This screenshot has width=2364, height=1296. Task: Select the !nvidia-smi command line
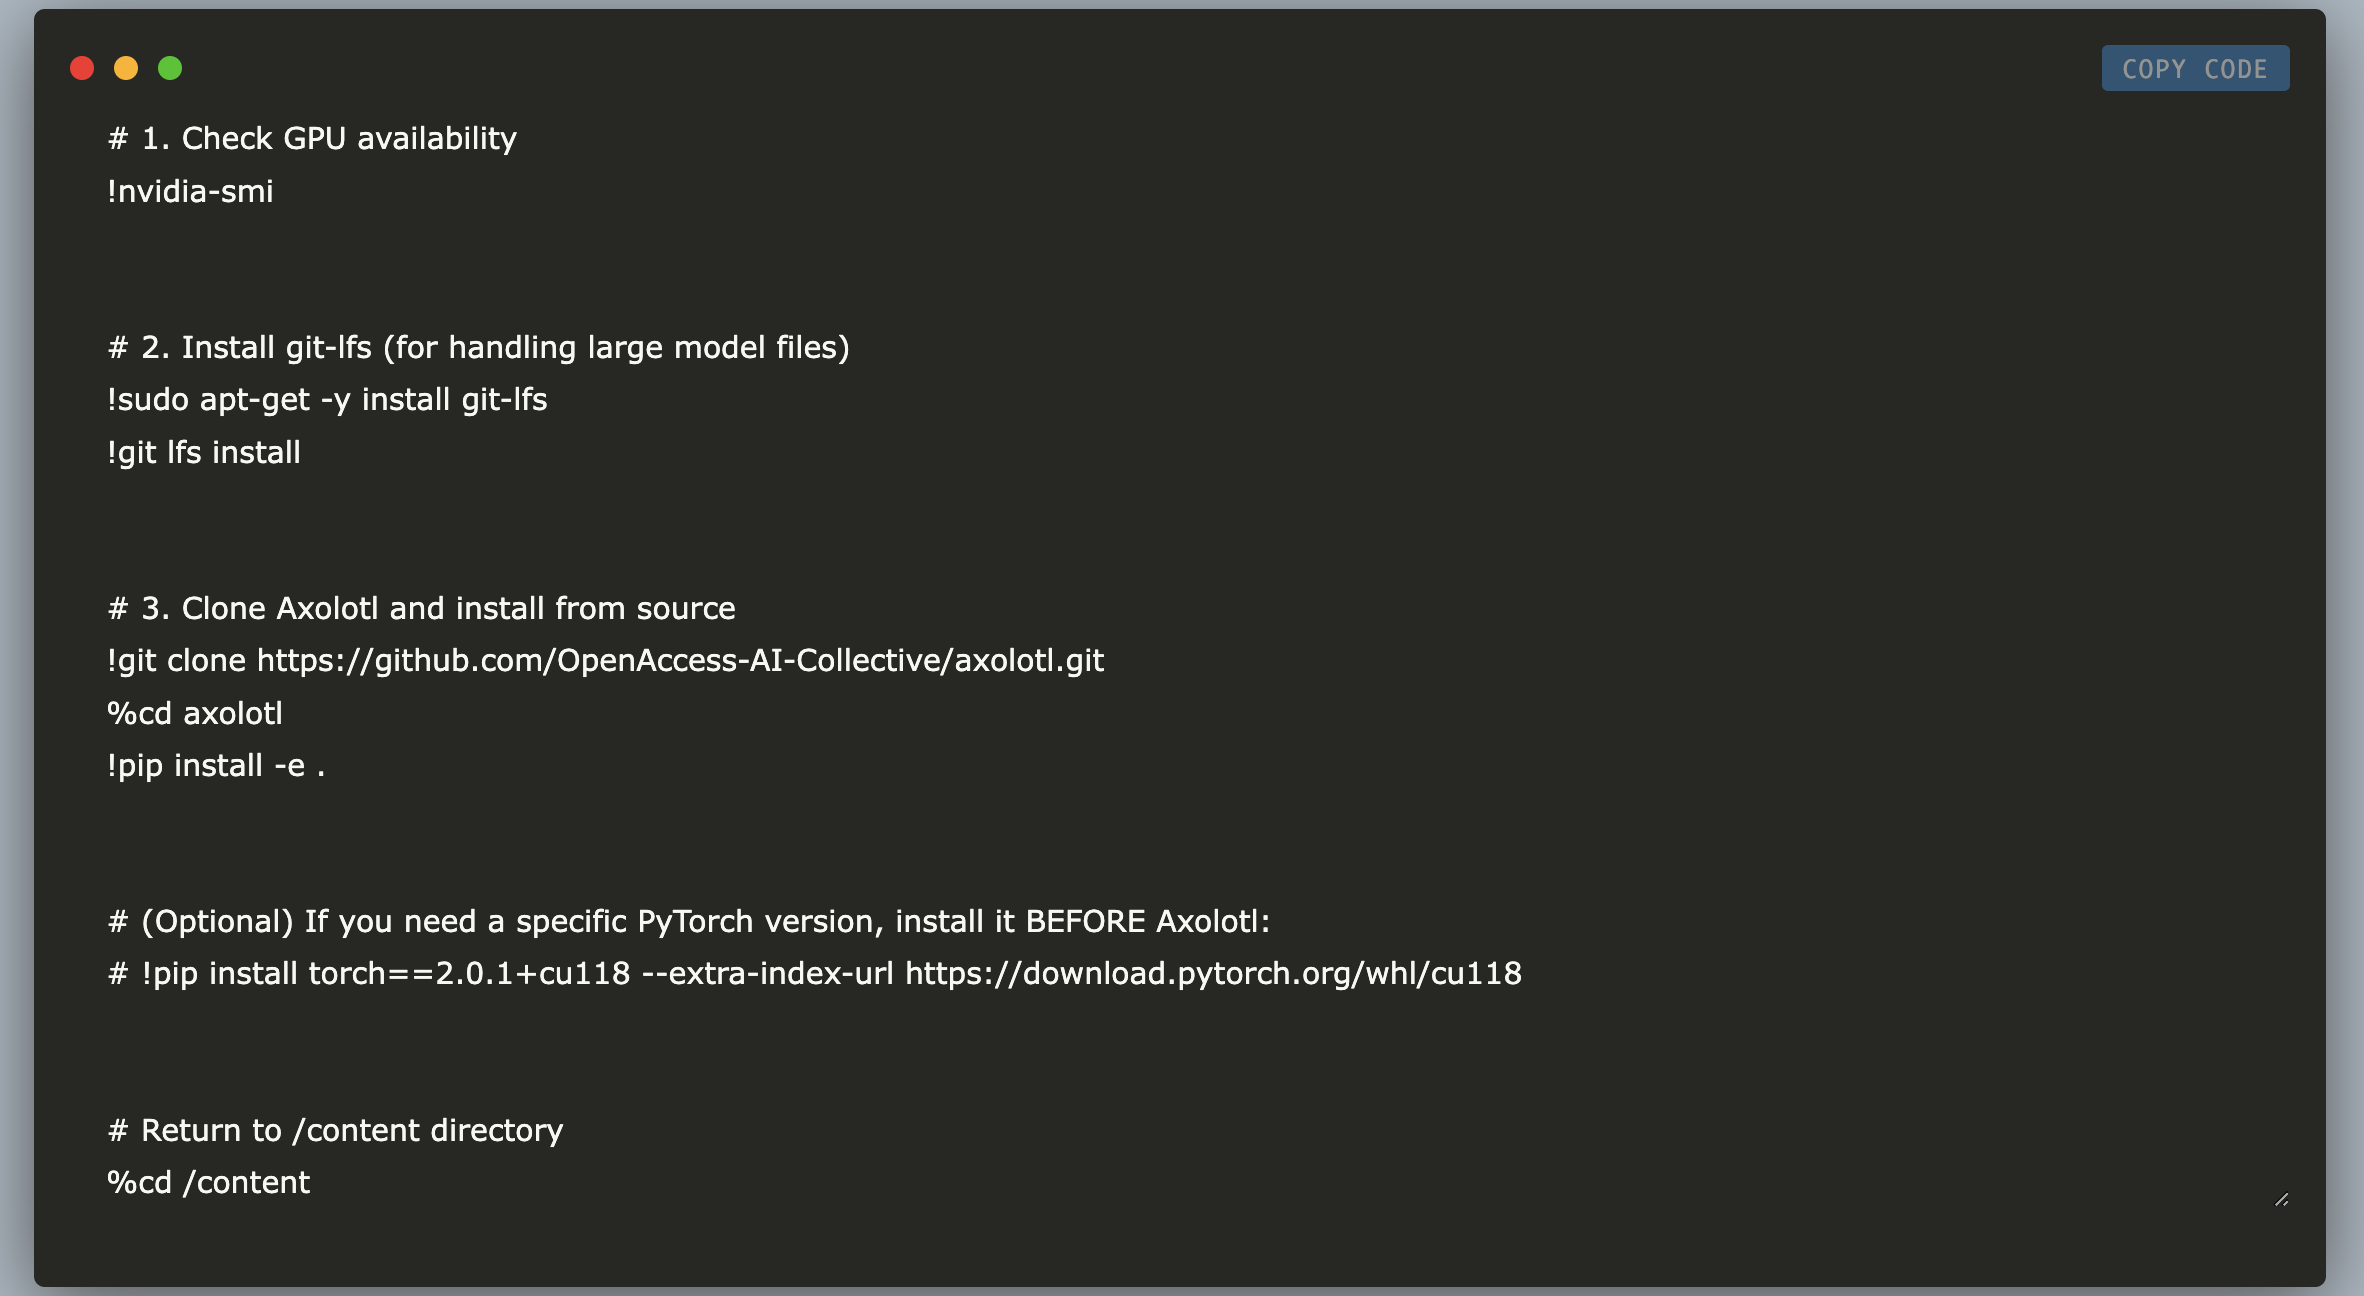pos(189,190)
